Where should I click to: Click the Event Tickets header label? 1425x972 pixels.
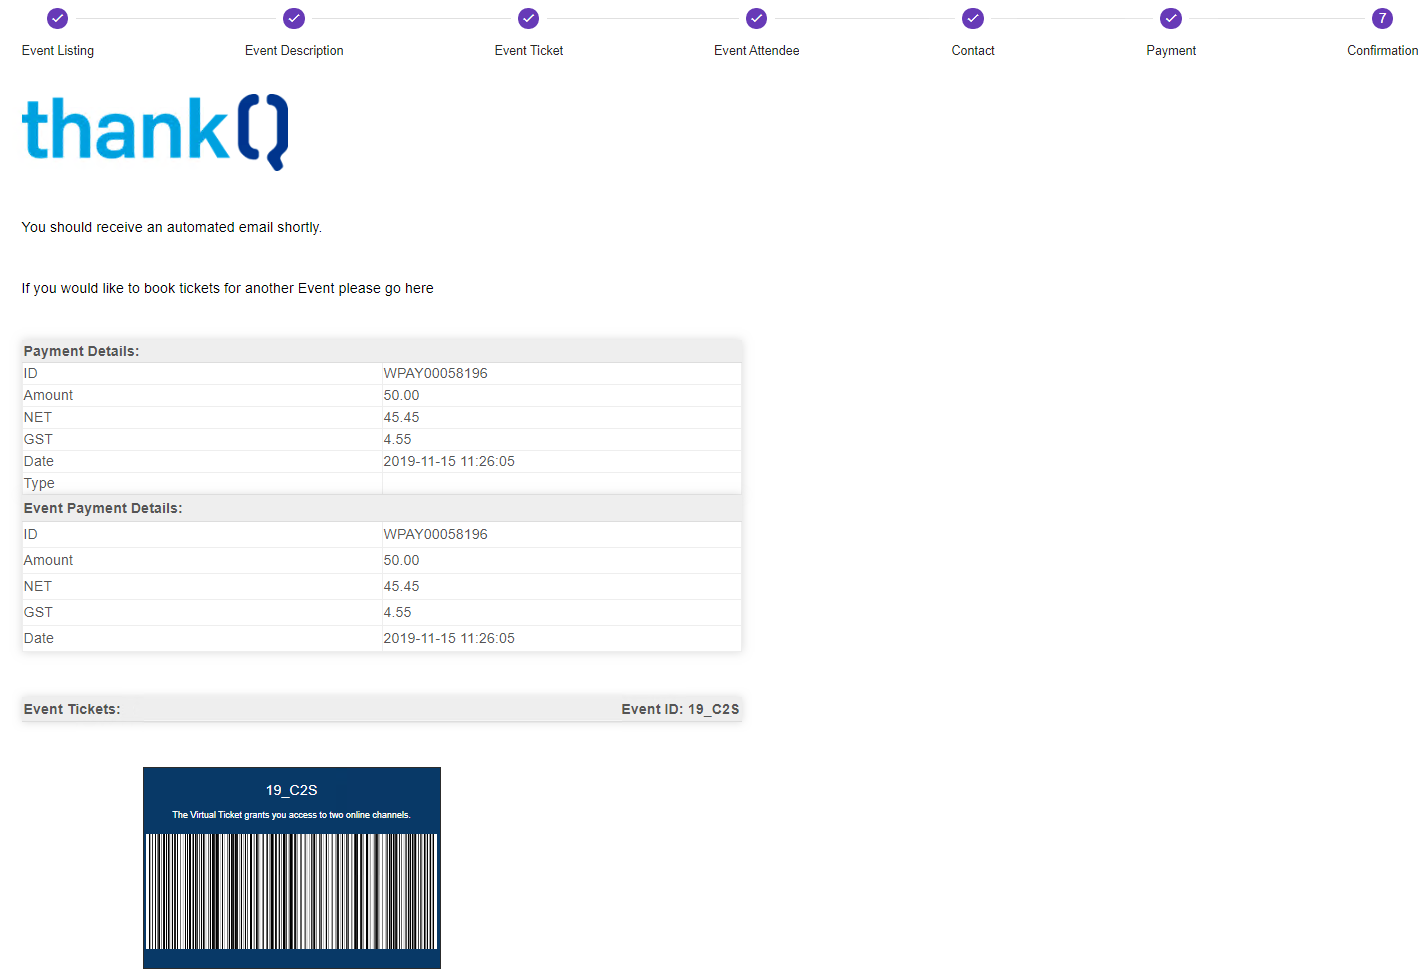72,709
